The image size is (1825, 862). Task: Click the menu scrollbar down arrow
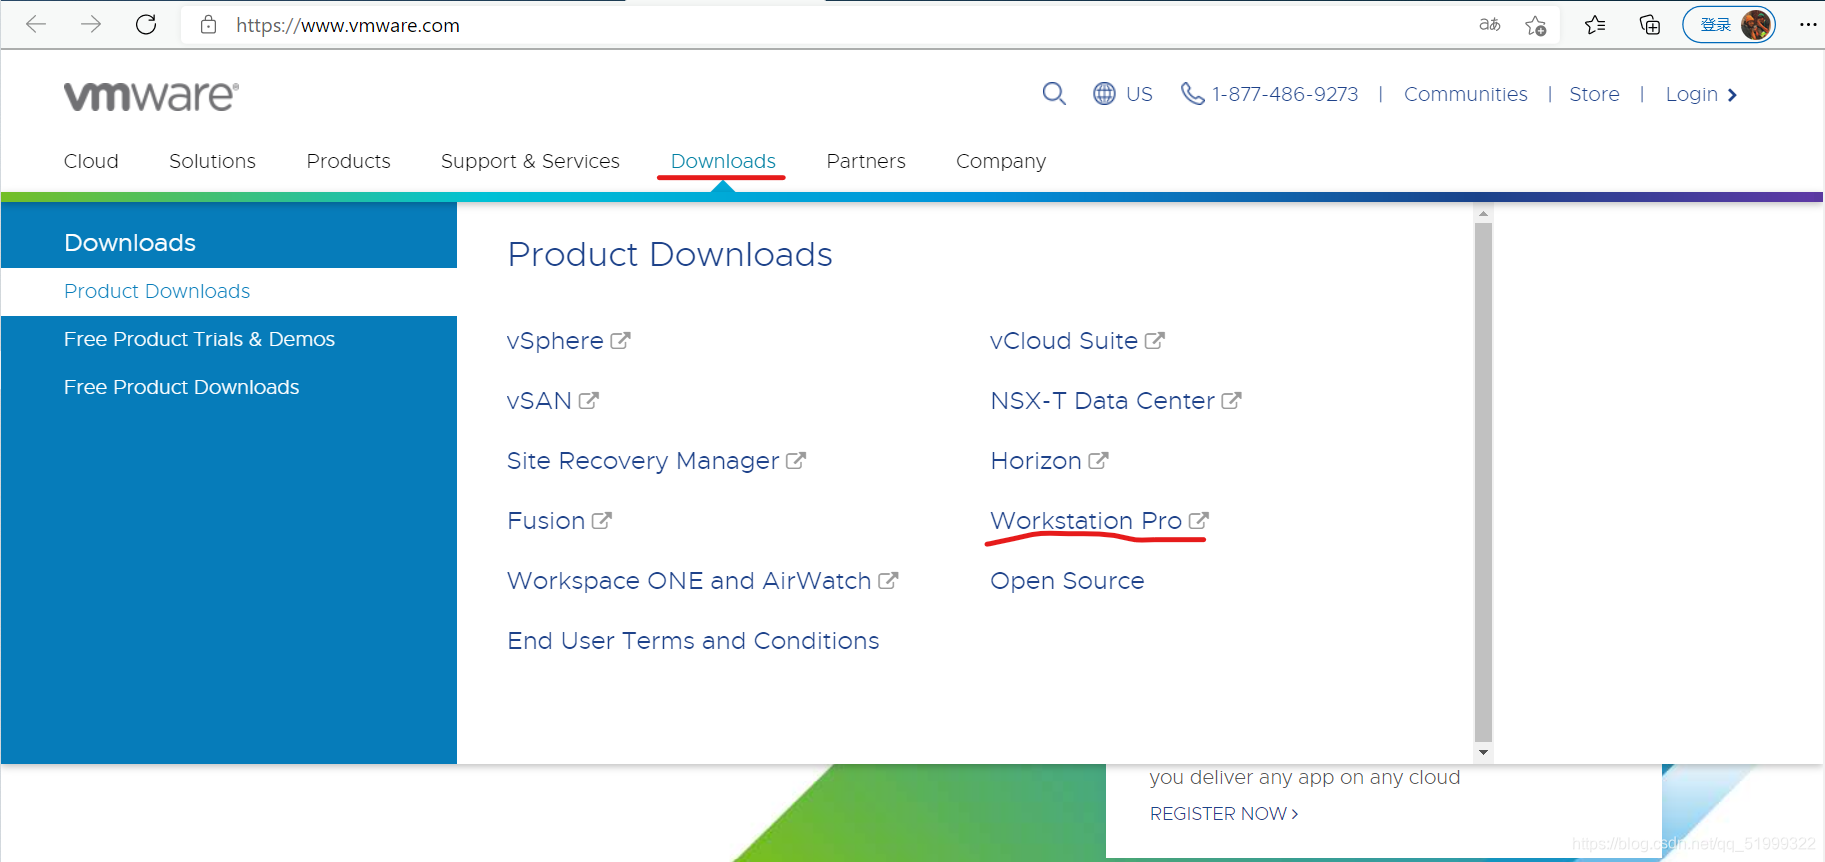point(1483,752)
